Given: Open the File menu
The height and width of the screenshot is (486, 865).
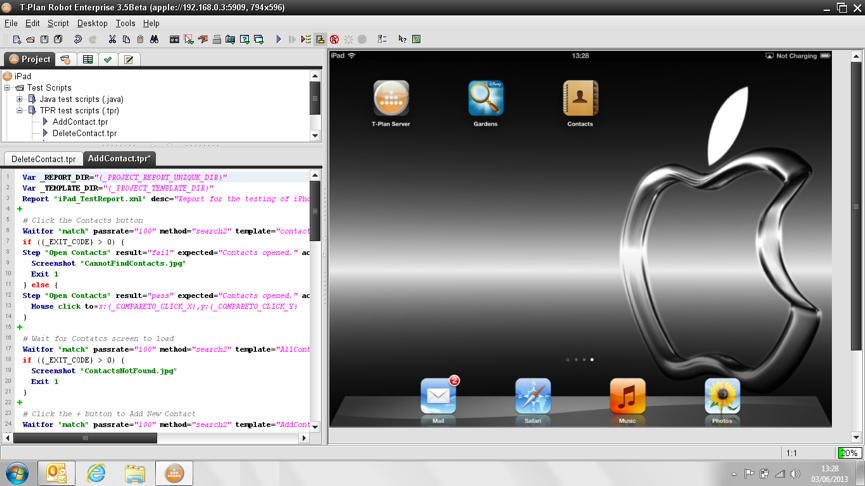Looking at the screenshot, I should tap(11, 23).
